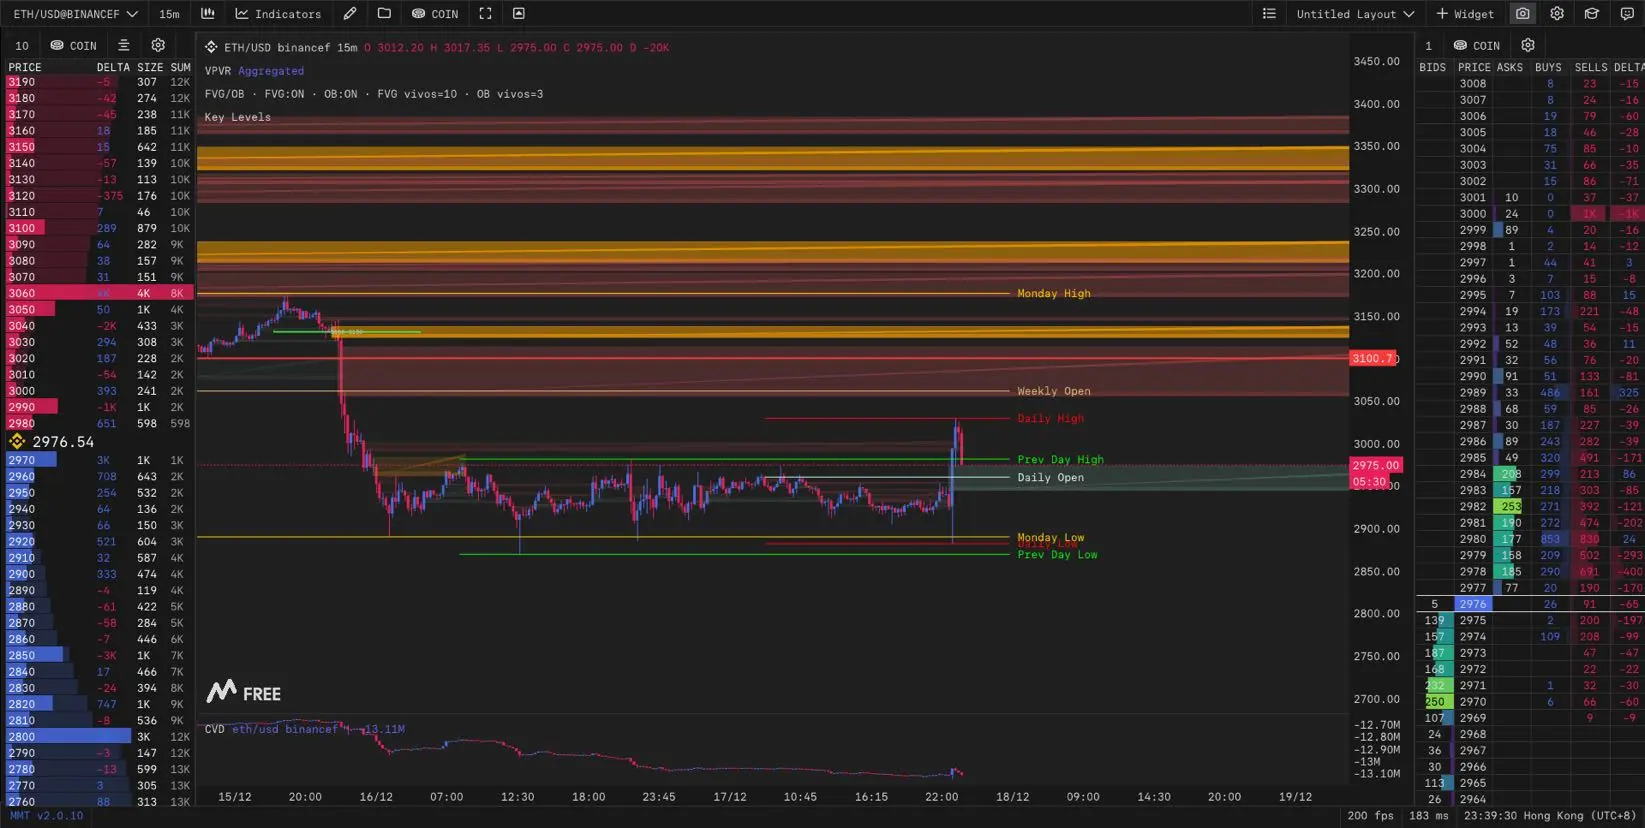The width and height of the screenshot is (1645, 828).
Task: Select the highlighted 2976 row in orderbook
Action: [x=1530, y=604]
